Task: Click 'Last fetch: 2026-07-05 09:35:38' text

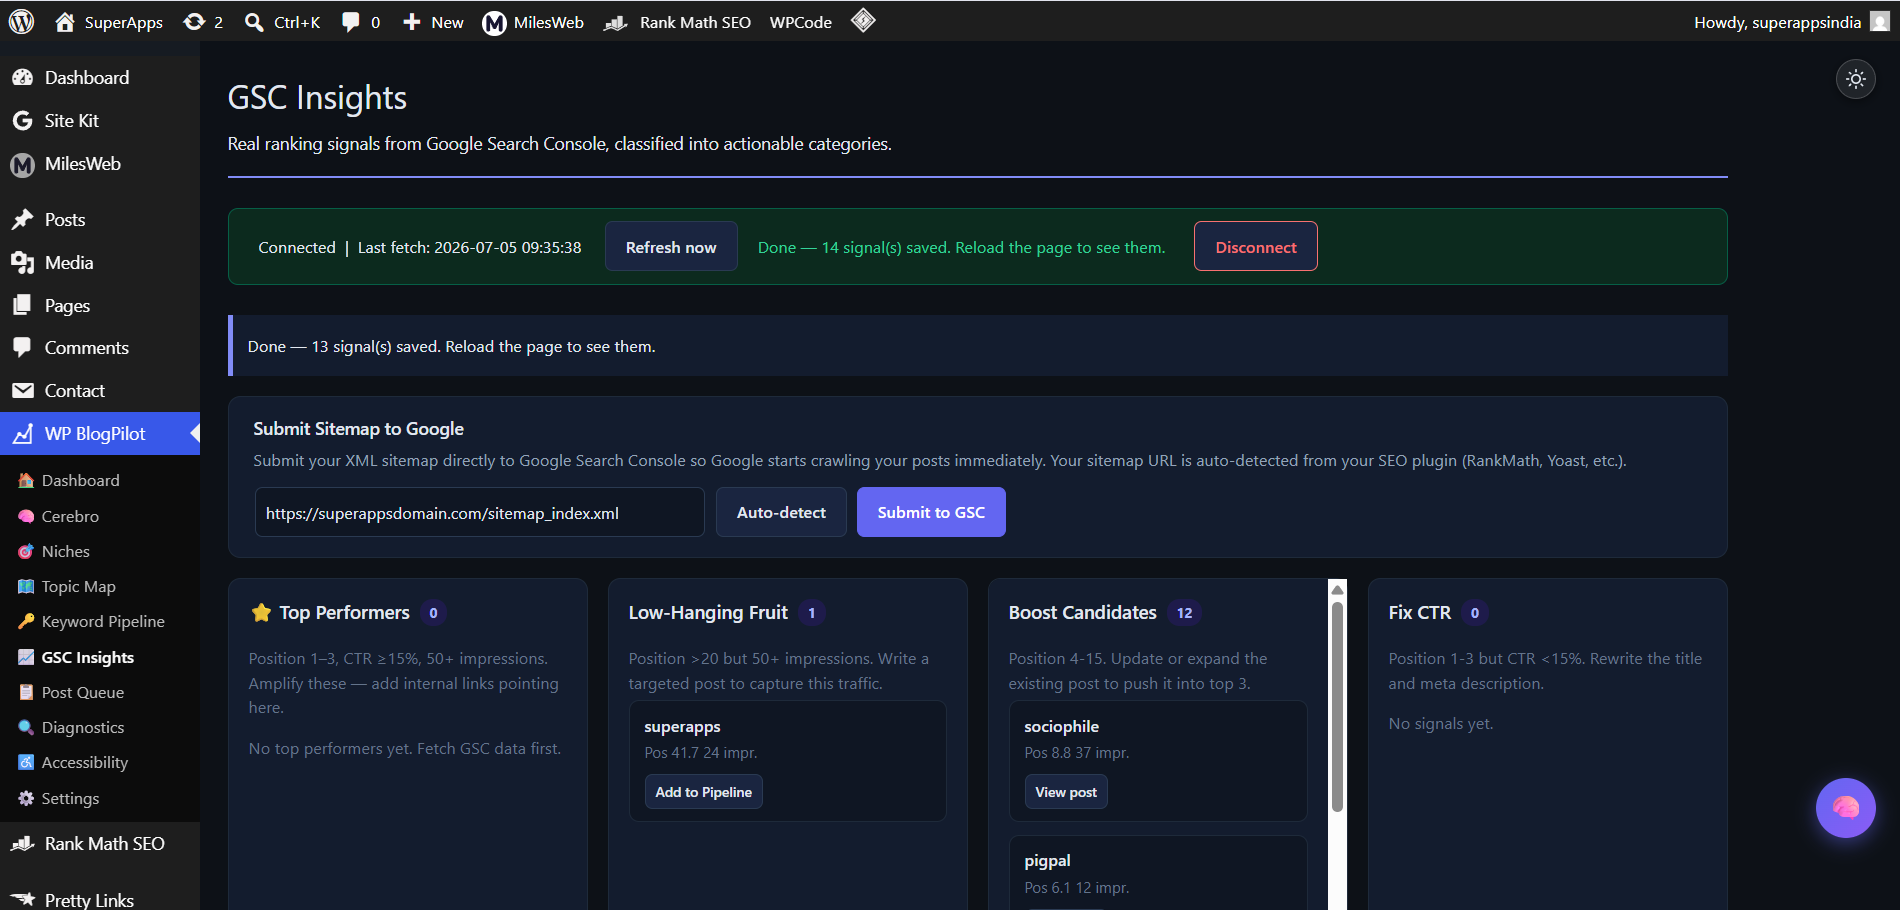Action: click(469, 248)
